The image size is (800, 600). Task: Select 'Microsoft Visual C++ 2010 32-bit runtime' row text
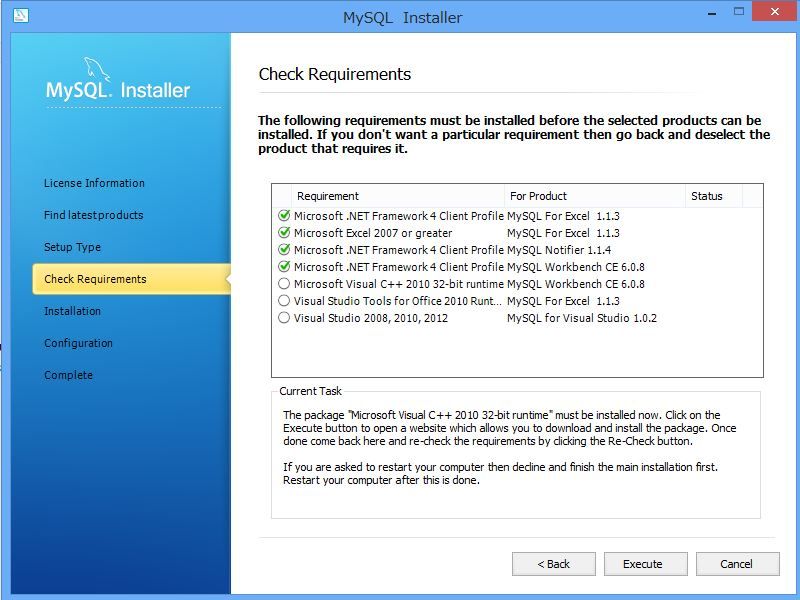click(398, 284)
